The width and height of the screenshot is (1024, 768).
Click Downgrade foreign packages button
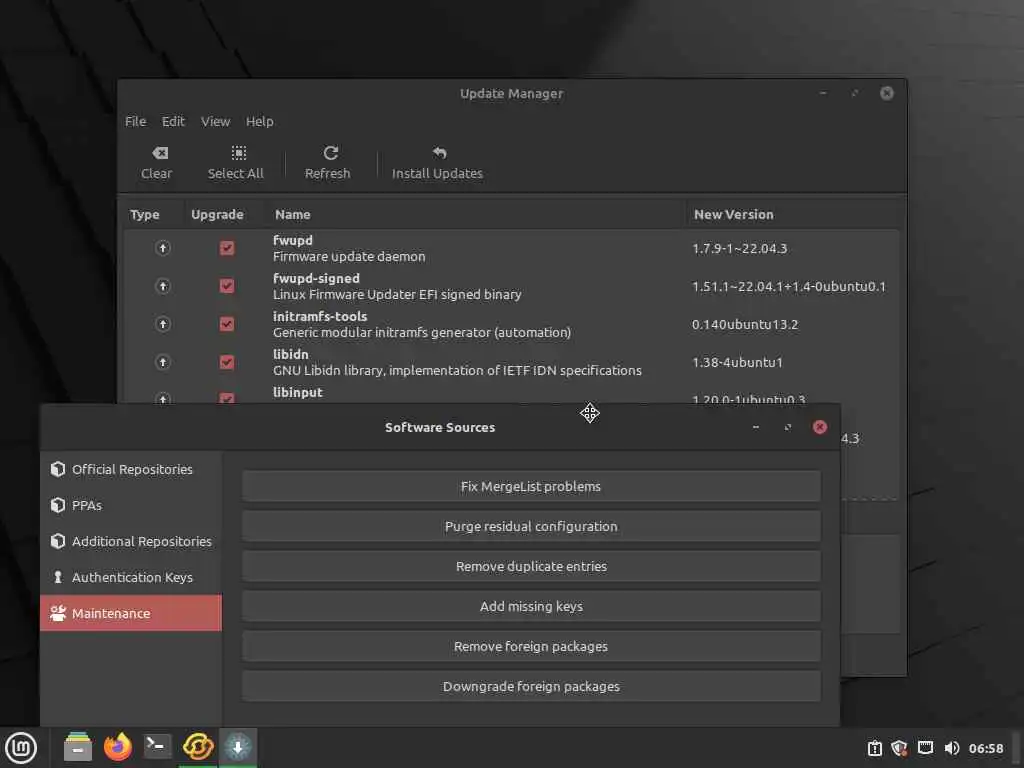coord(531,686)
